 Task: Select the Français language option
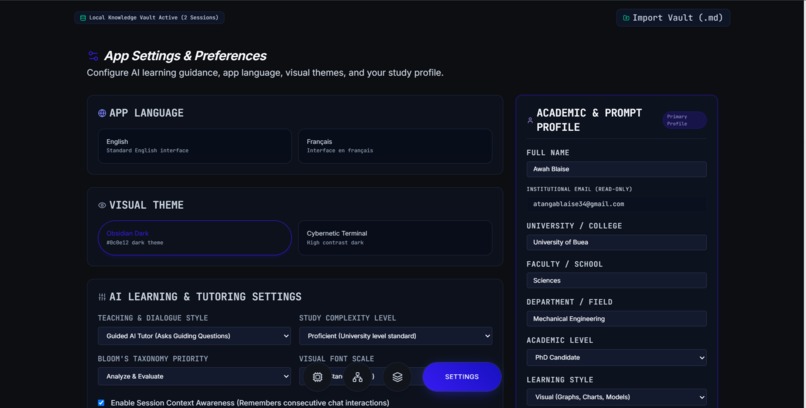click(x=395, y=146)
